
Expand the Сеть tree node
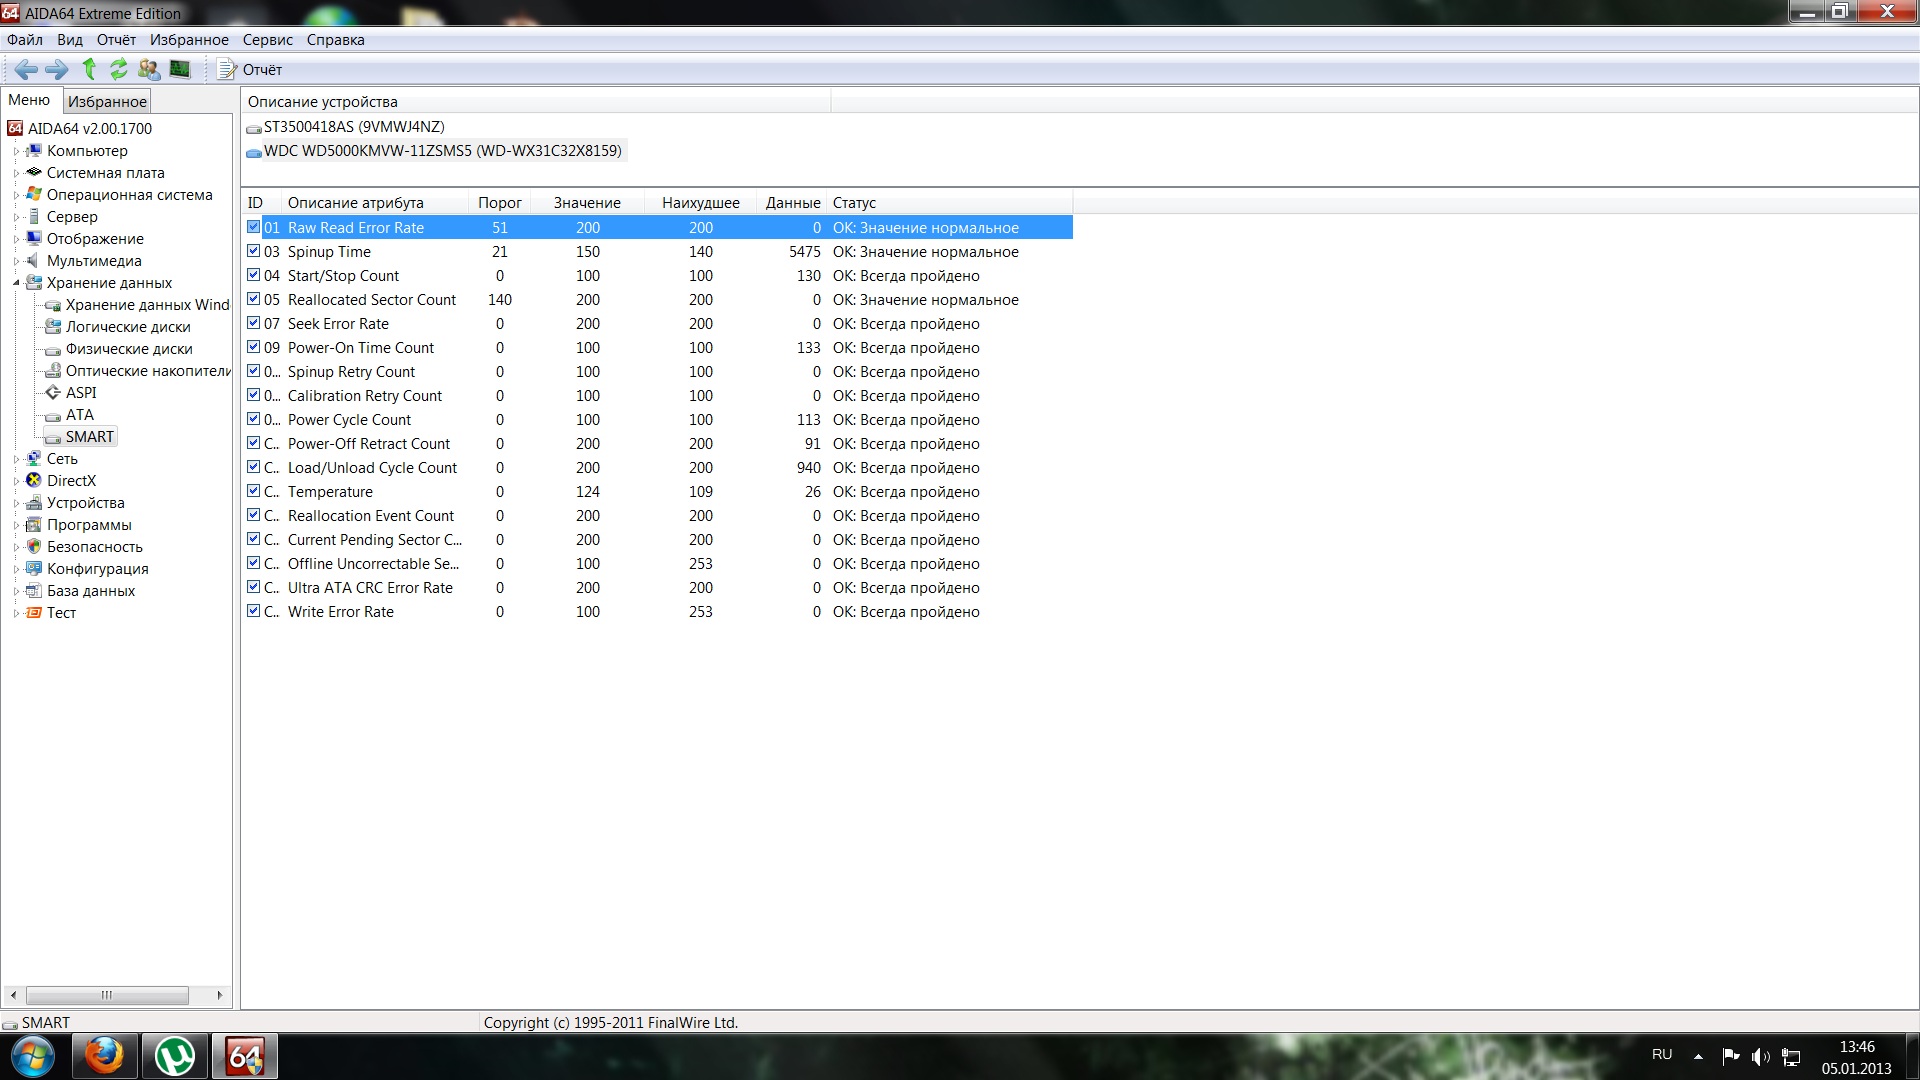point(16,459)
